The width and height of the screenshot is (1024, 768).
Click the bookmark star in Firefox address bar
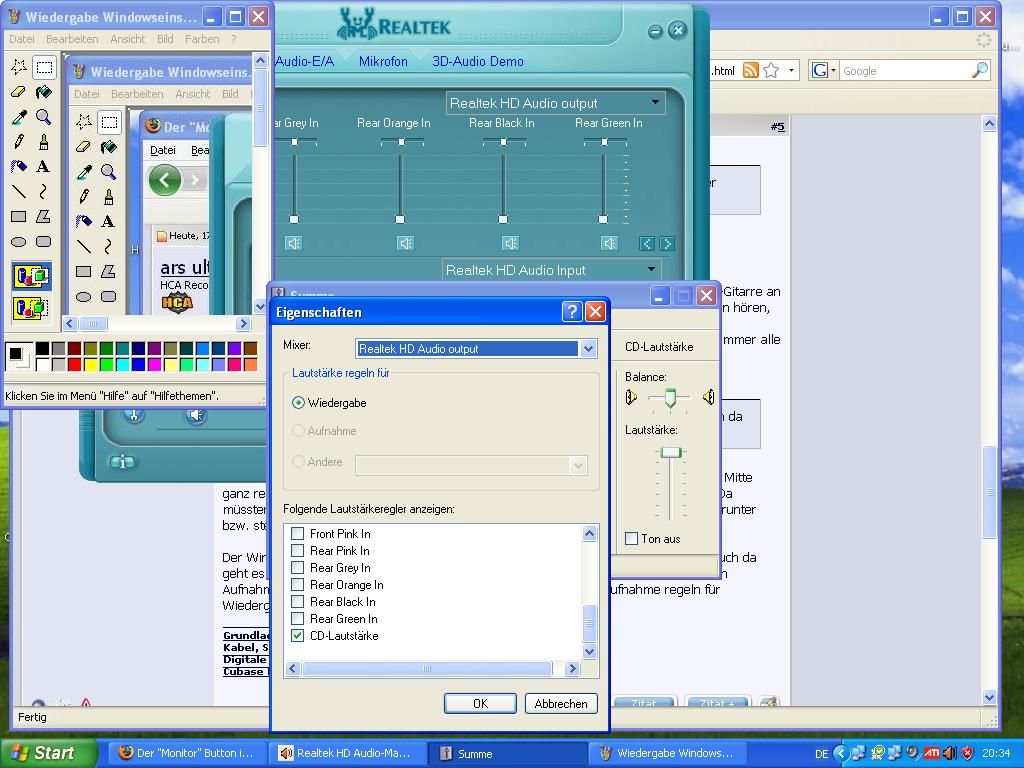pos(771,70)
